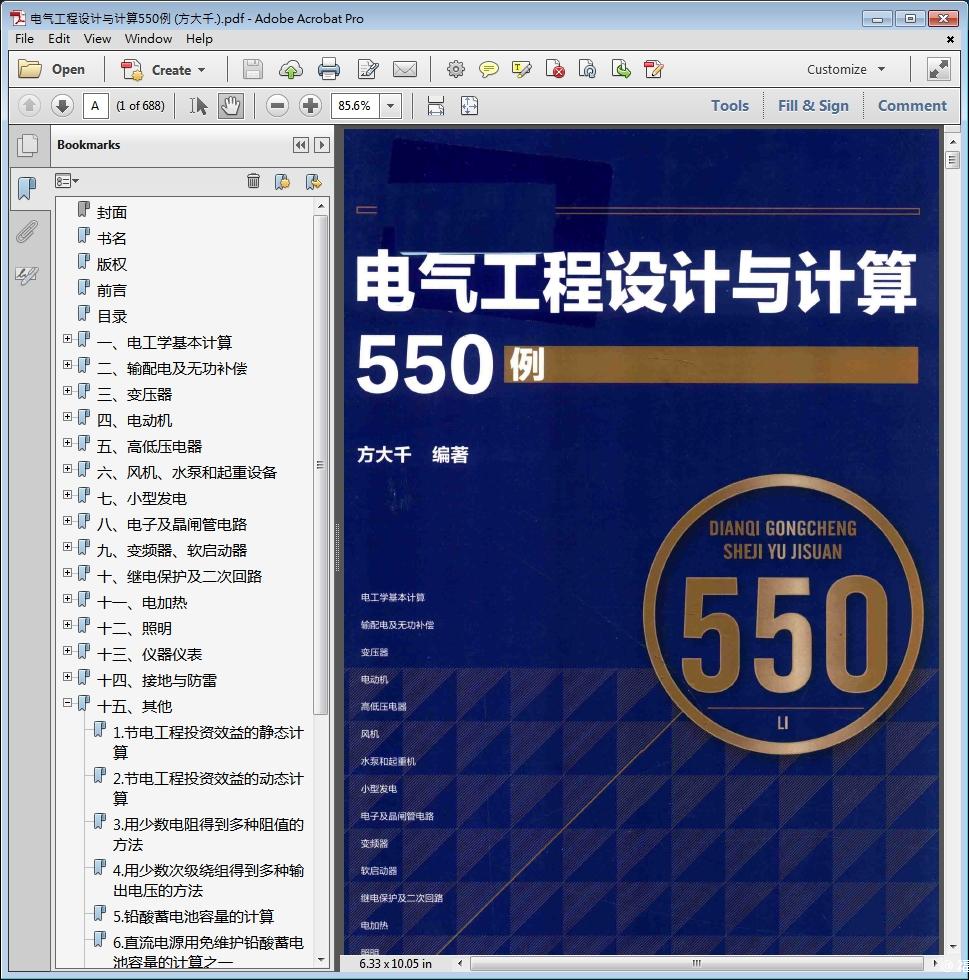Click the new bookmark icon
969x980 pixels.
tap(283, 181)
